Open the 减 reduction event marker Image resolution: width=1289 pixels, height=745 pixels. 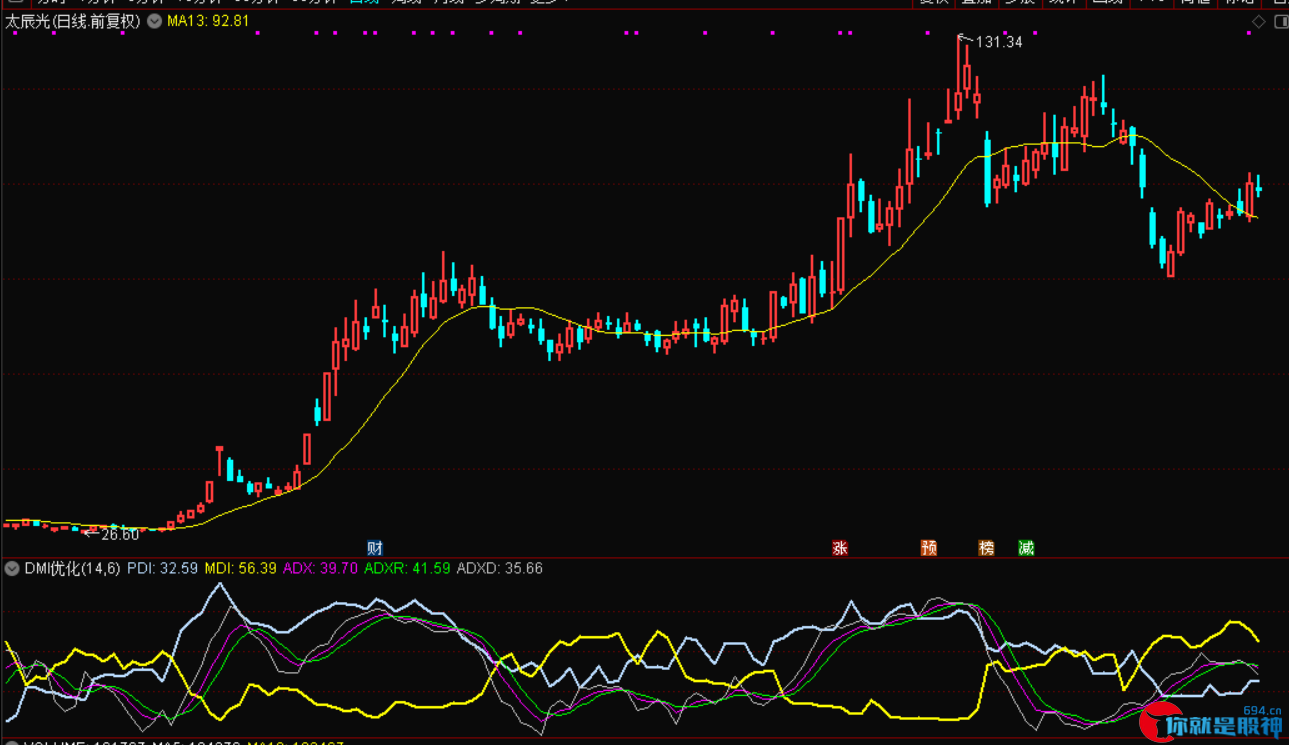pos(1026,548)
